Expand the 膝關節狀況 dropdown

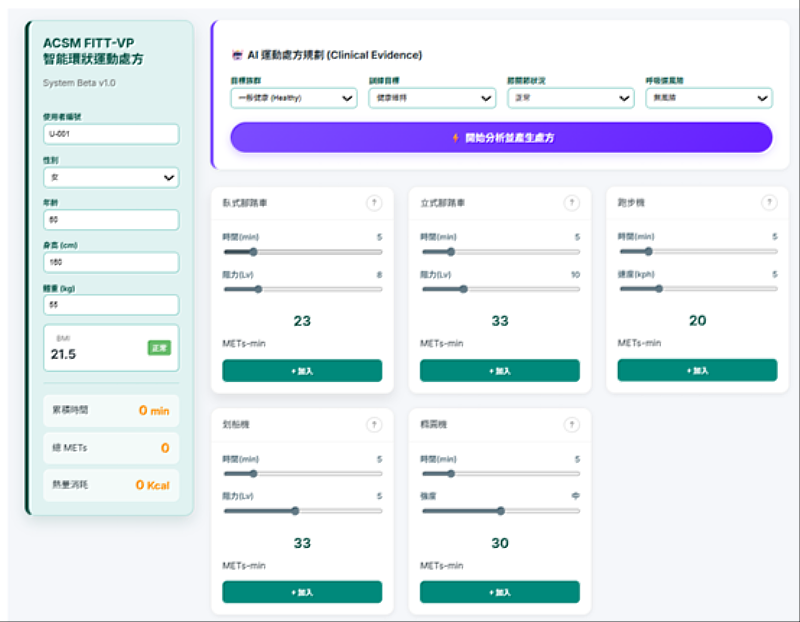pyautogui.click(x=570, y=98)
